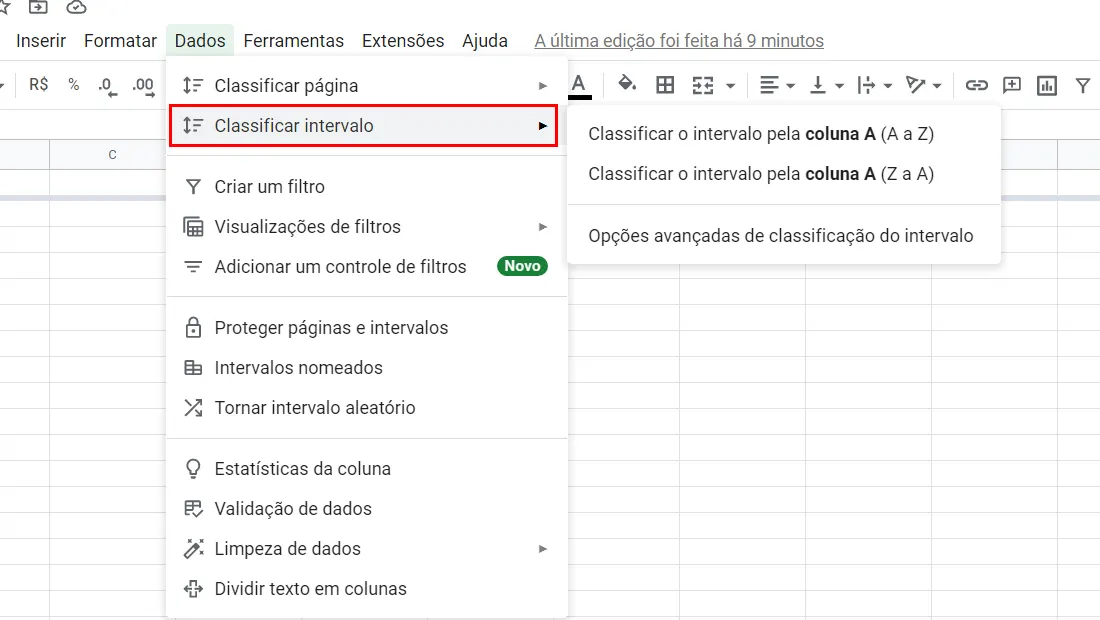Sort range by coluna A (A a Z)
1100x620 pixels.
(x=783, y=134)
